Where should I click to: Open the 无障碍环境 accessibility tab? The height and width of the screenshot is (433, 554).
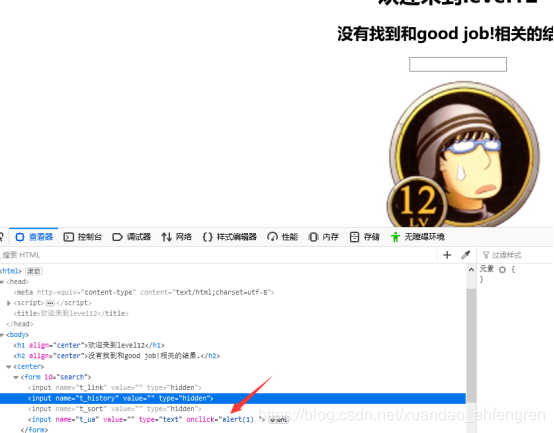[418, 237]
